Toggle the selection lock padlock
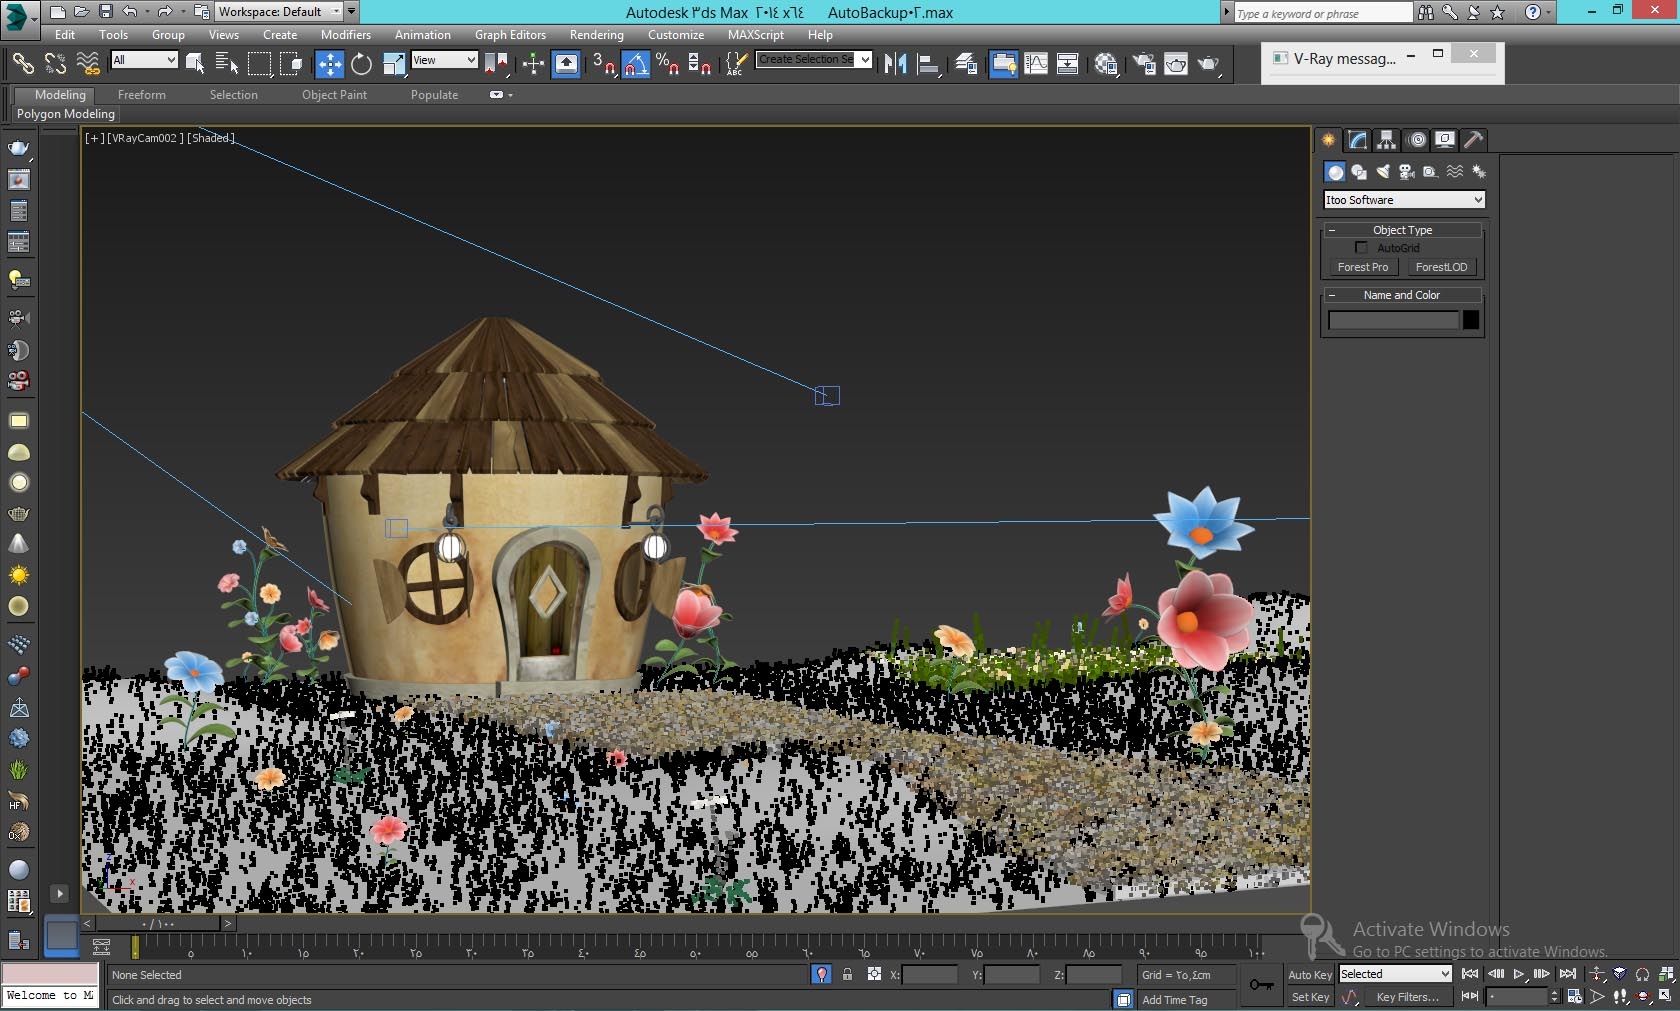 [847, 974]
